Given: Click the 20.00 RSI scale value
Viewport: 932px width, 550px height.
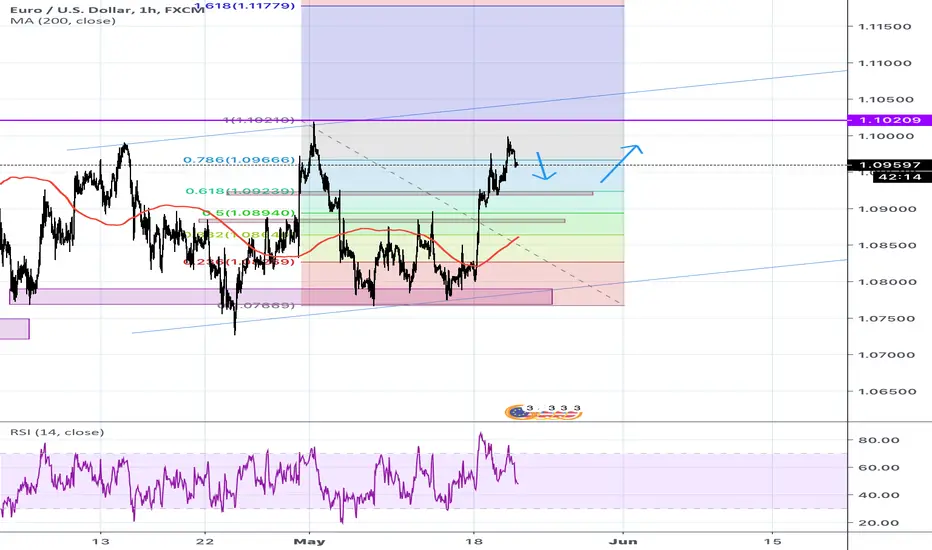Looking at the screenshot, I should coord(879,523).
